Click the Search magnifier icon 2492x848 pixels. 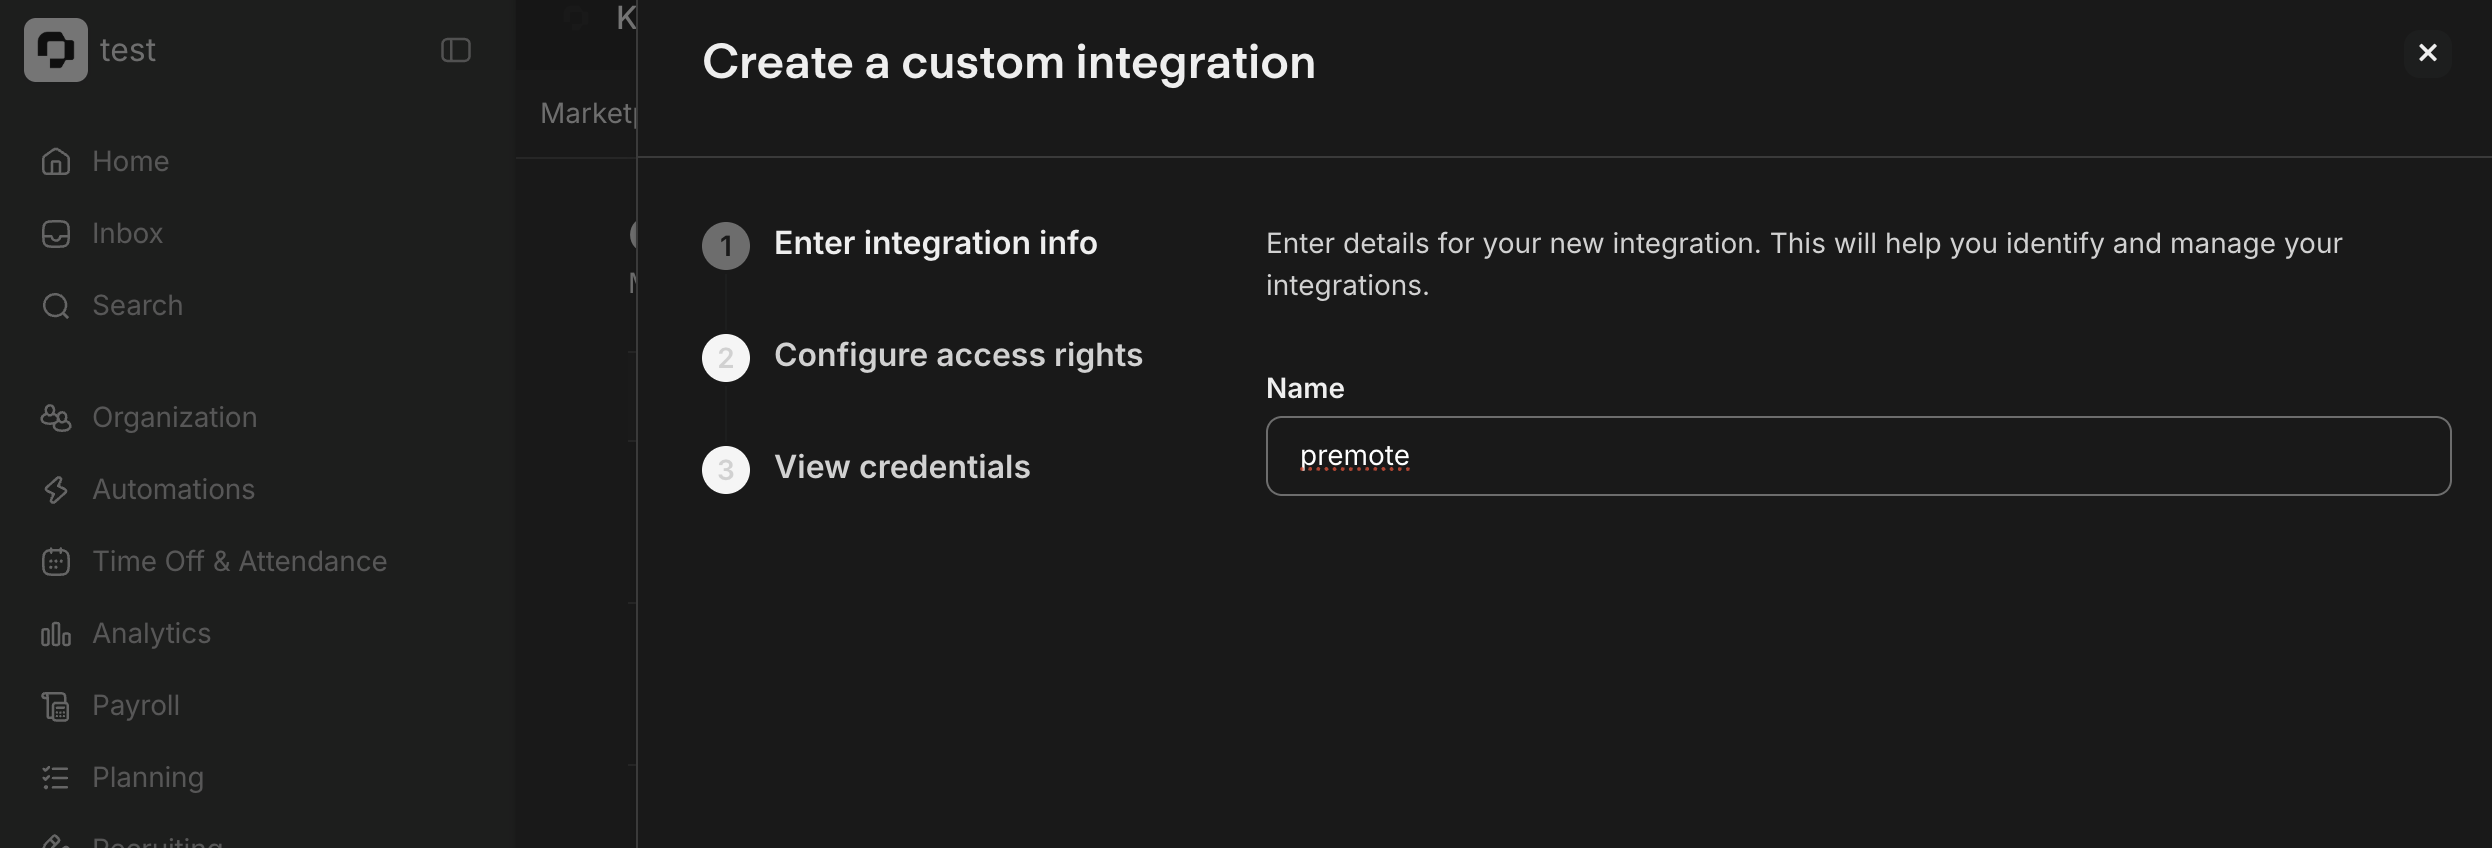[x=56, y=305]
